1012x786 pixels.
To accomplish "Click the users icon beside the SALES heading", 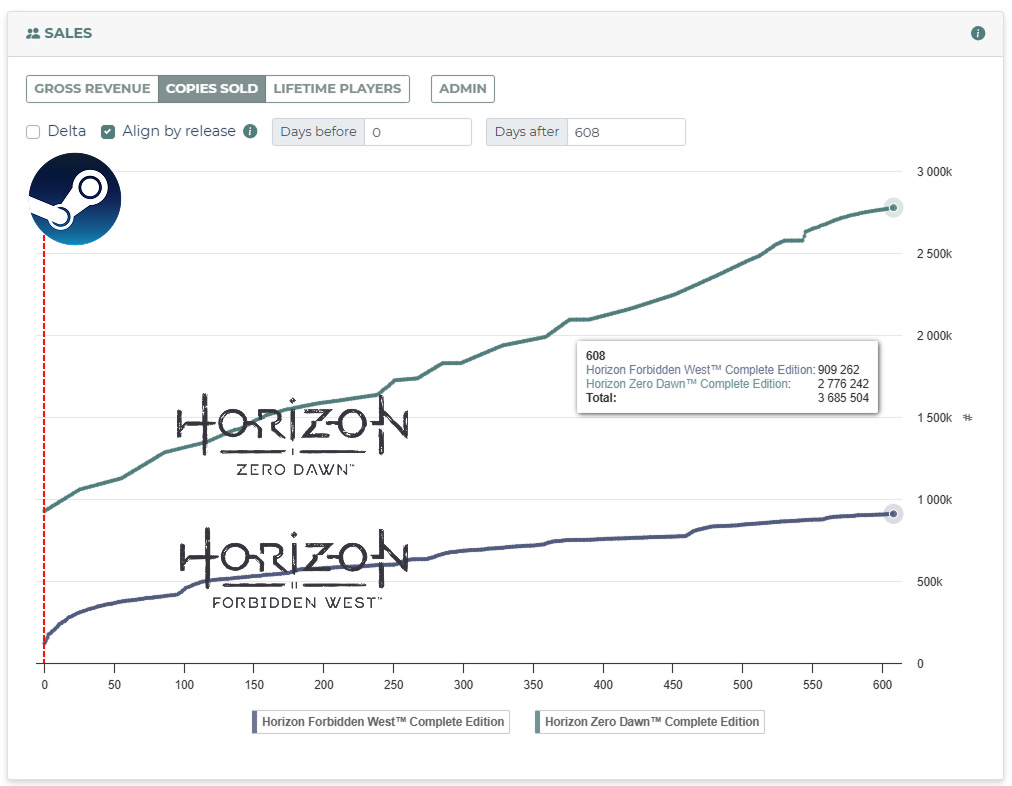I will pyautogui.click(x=34, y=32).
